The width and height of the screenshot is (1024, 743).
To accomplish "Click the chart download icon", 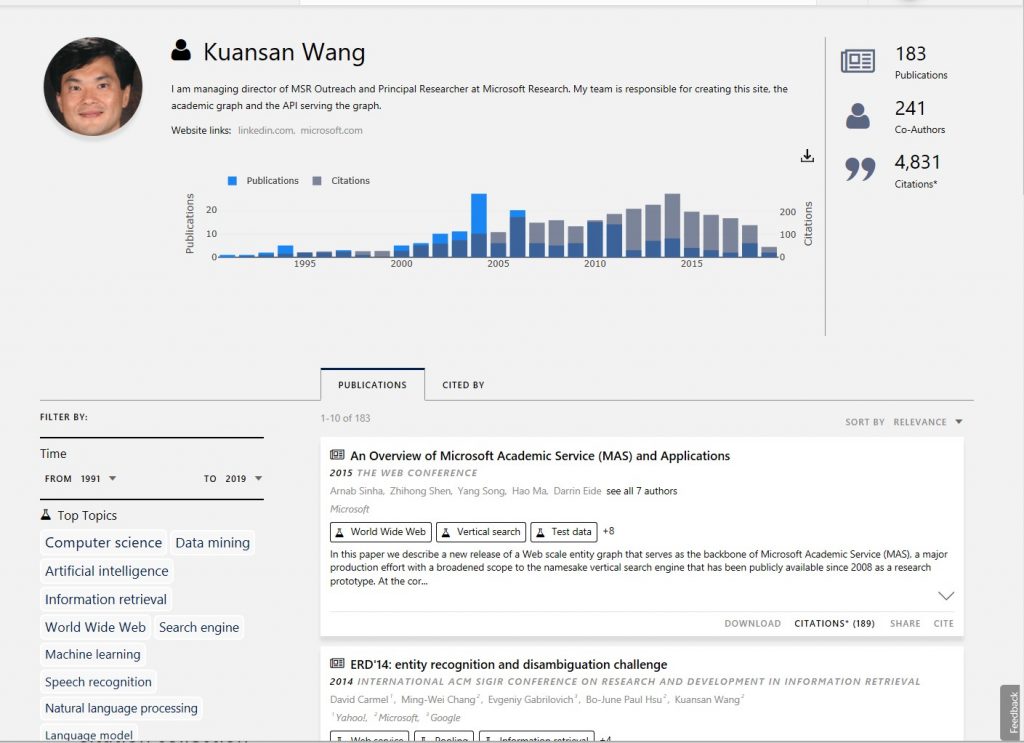I will tap(806, 156).
